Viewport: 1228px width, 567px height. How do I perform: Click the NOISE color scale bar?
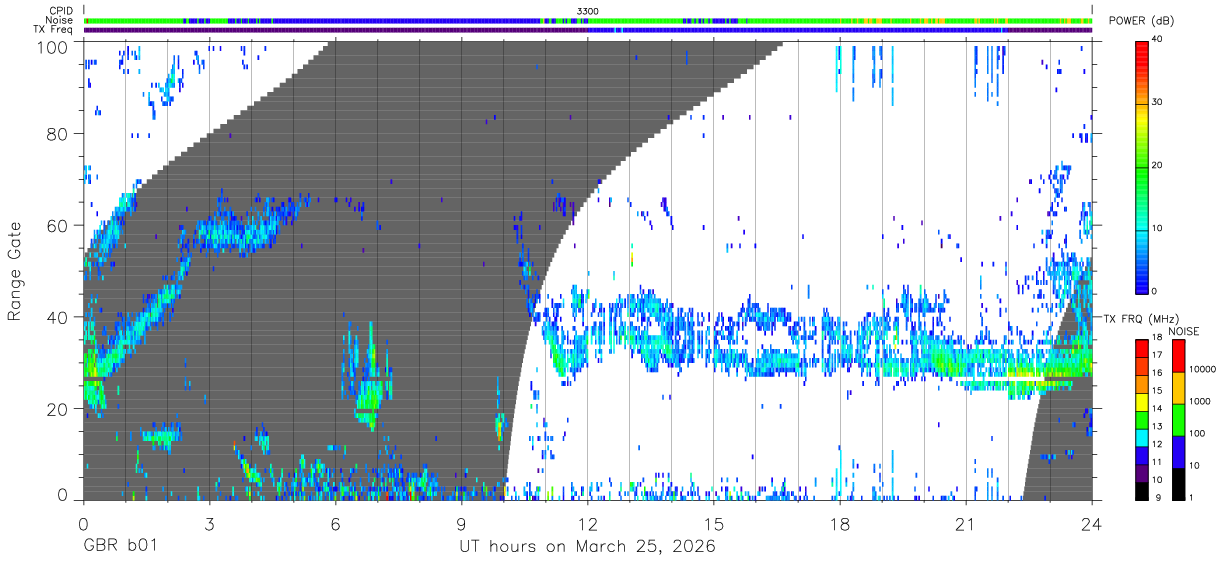[x=1177, y=419]
